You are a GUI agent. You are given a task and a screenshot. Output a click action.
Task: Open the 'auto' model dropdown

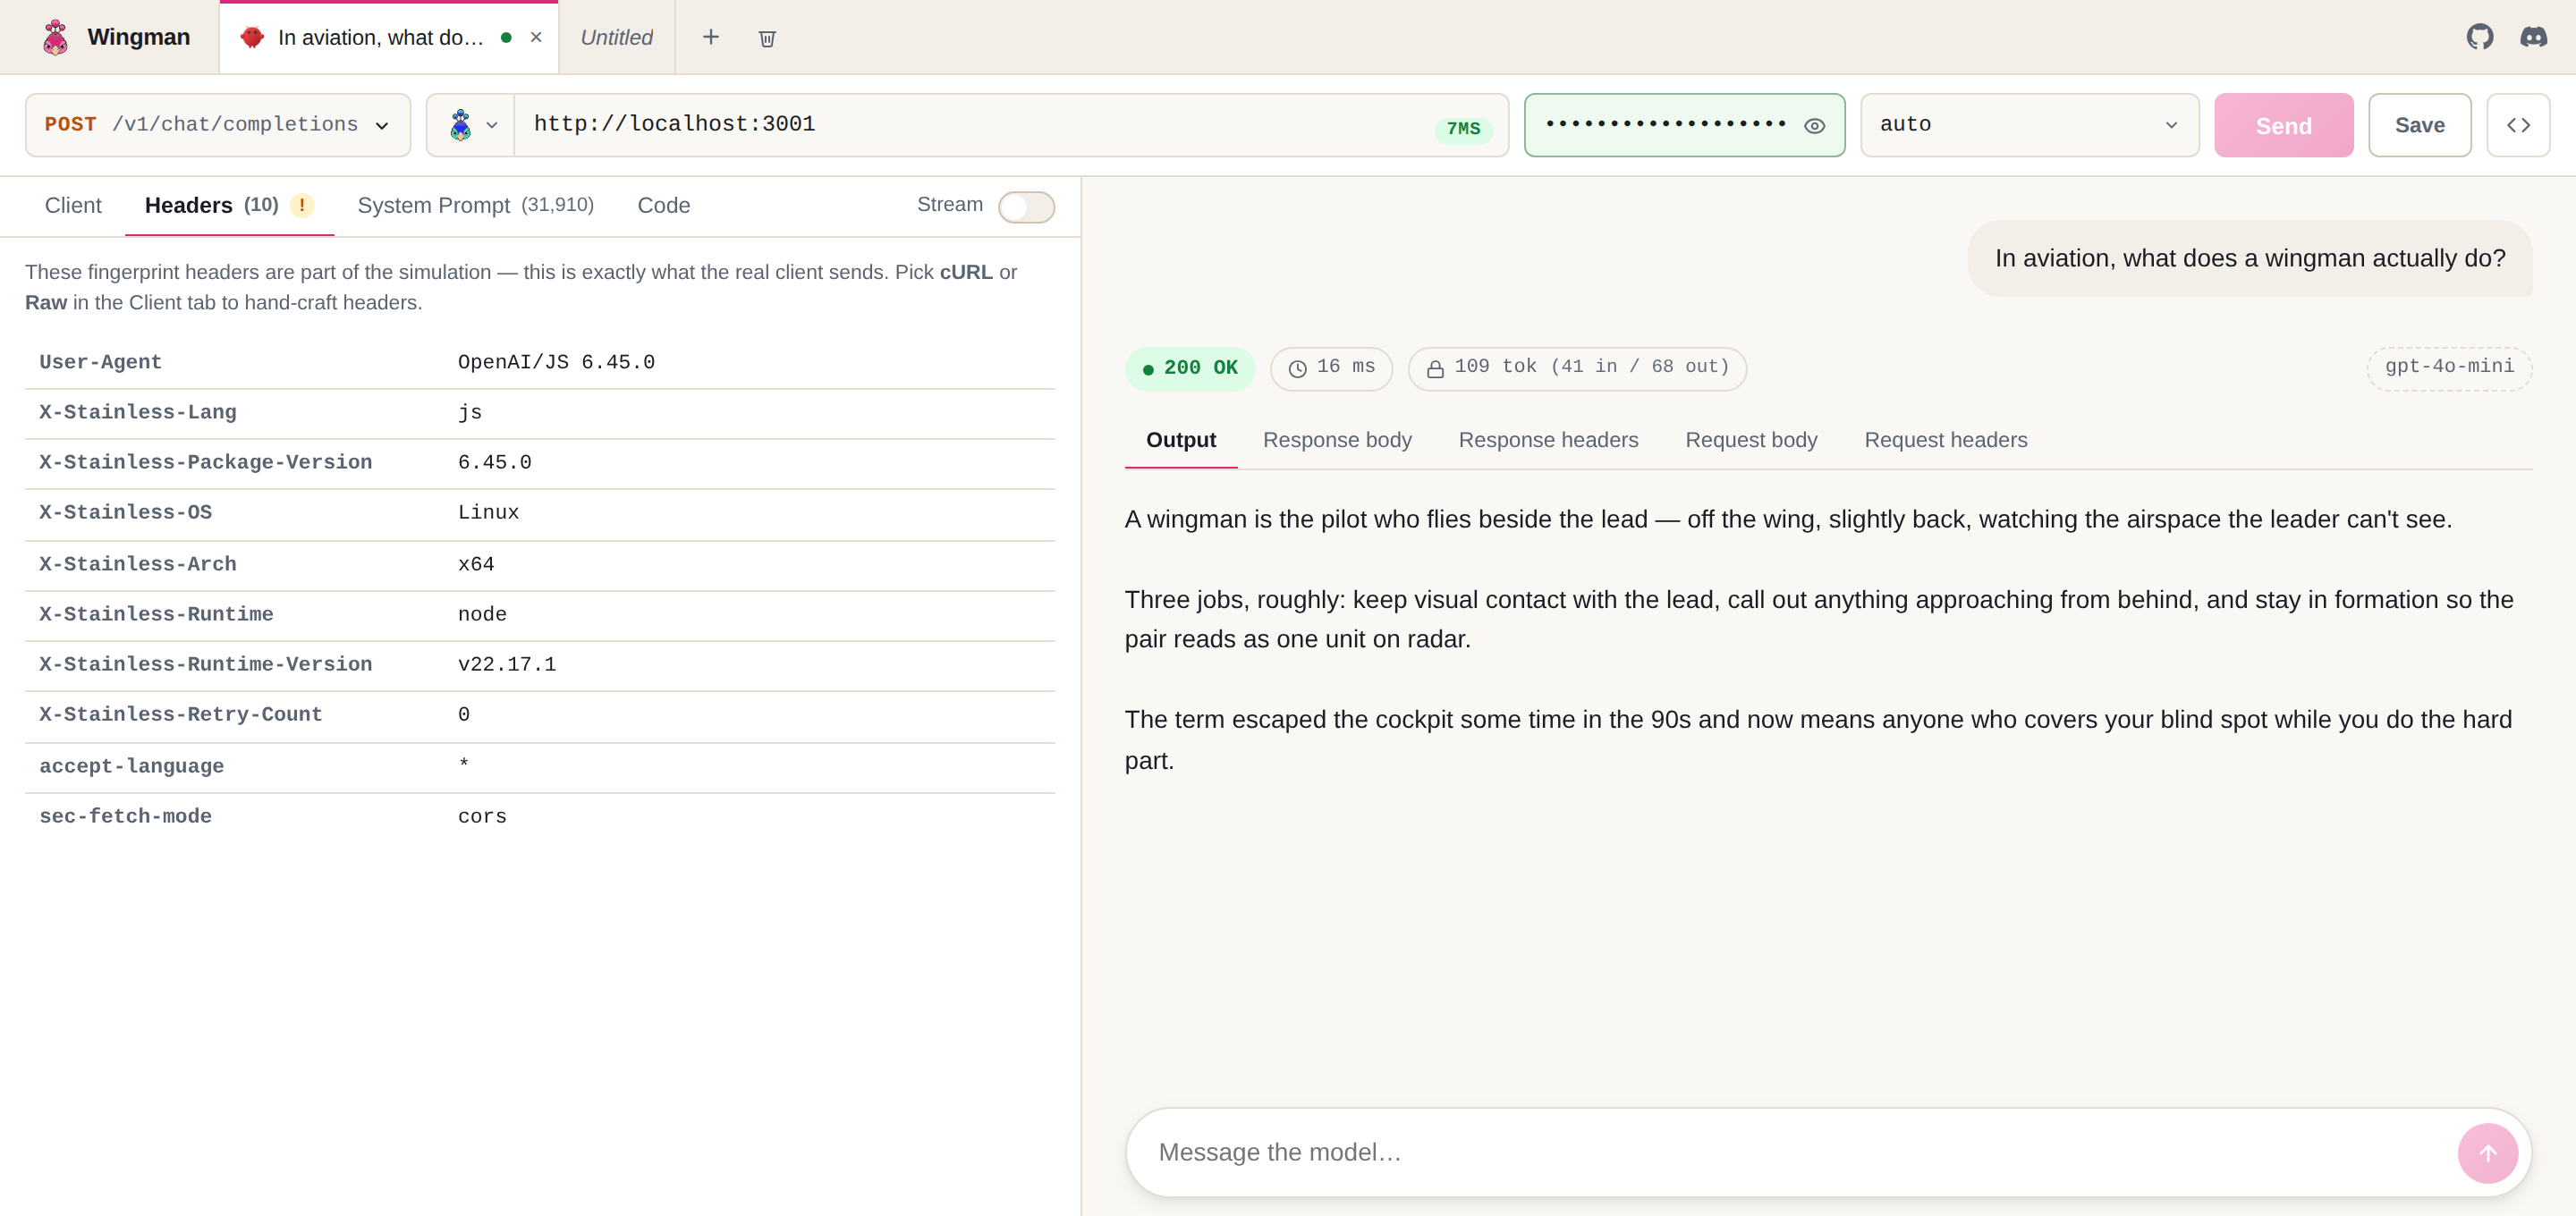2029,125
